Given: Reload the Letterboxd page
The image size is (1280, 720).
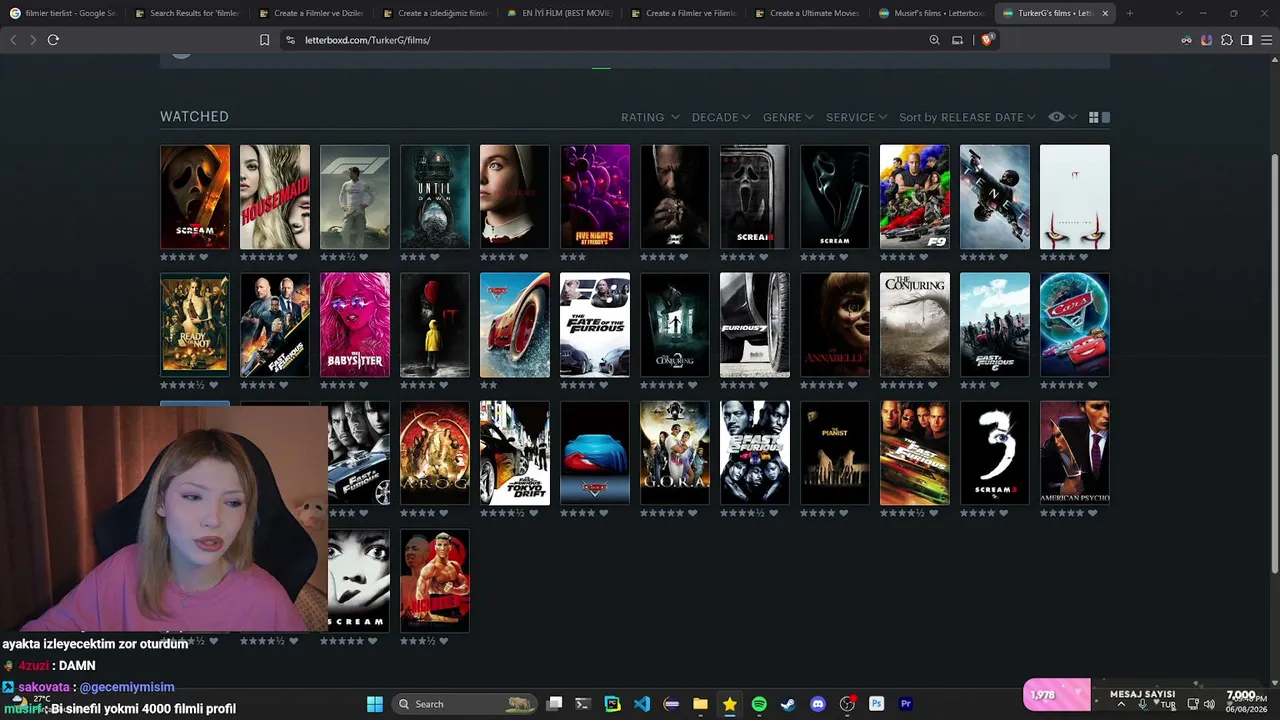Looking at the screenshot, I should point(53,40).
